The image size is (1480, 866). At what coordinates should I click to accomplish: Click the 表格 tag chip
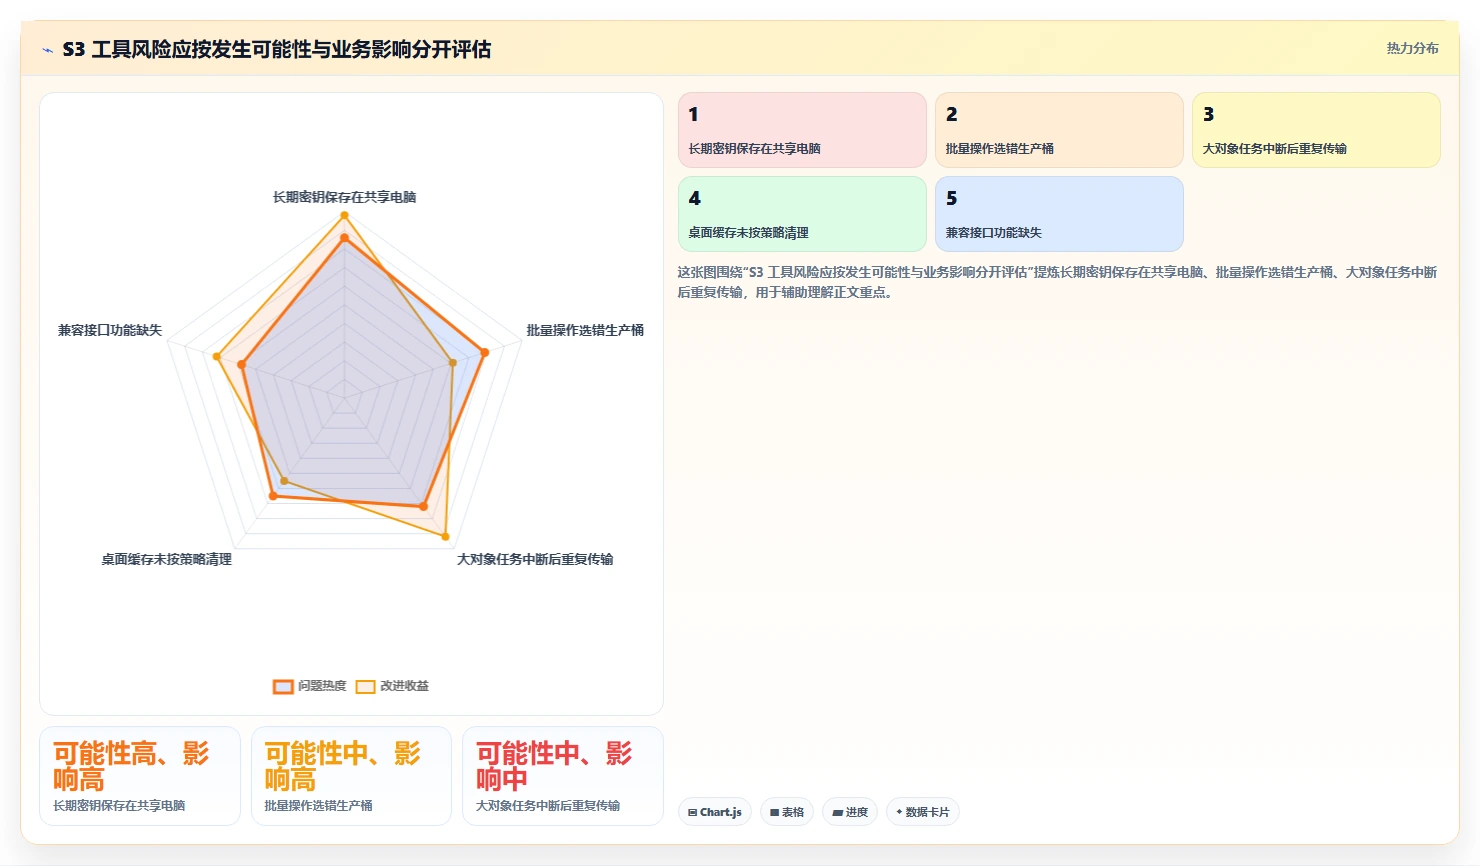click(787, 812)
